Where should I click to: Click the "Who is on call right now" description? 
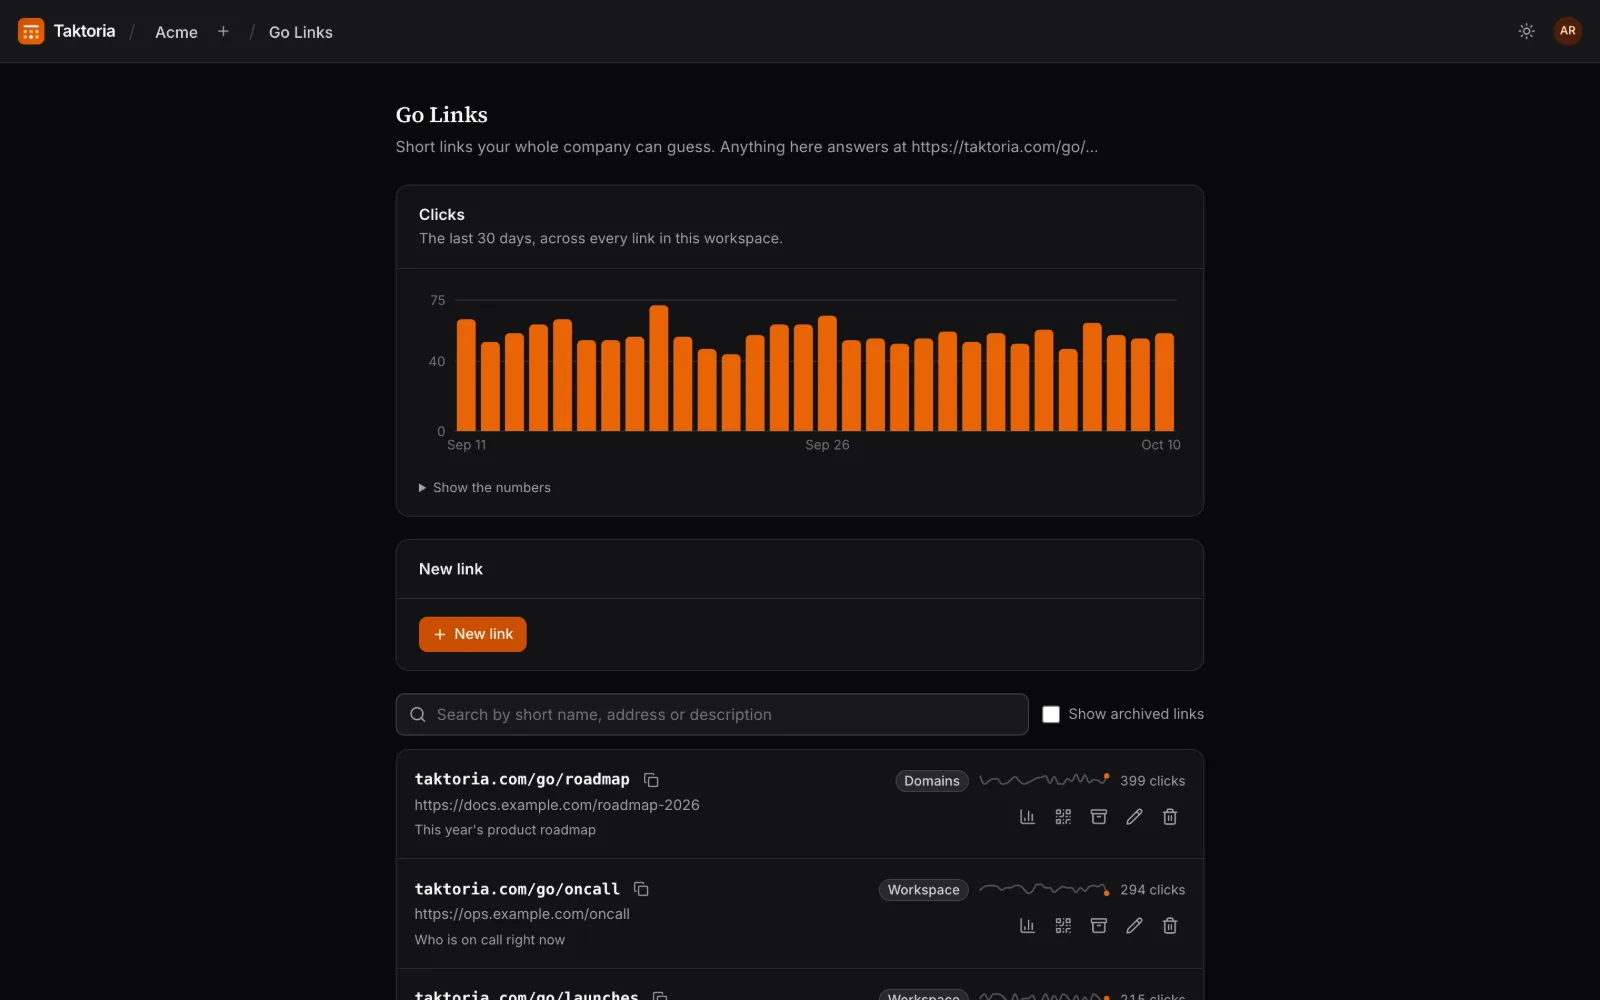pyautogui.click(x=489, y=940)
